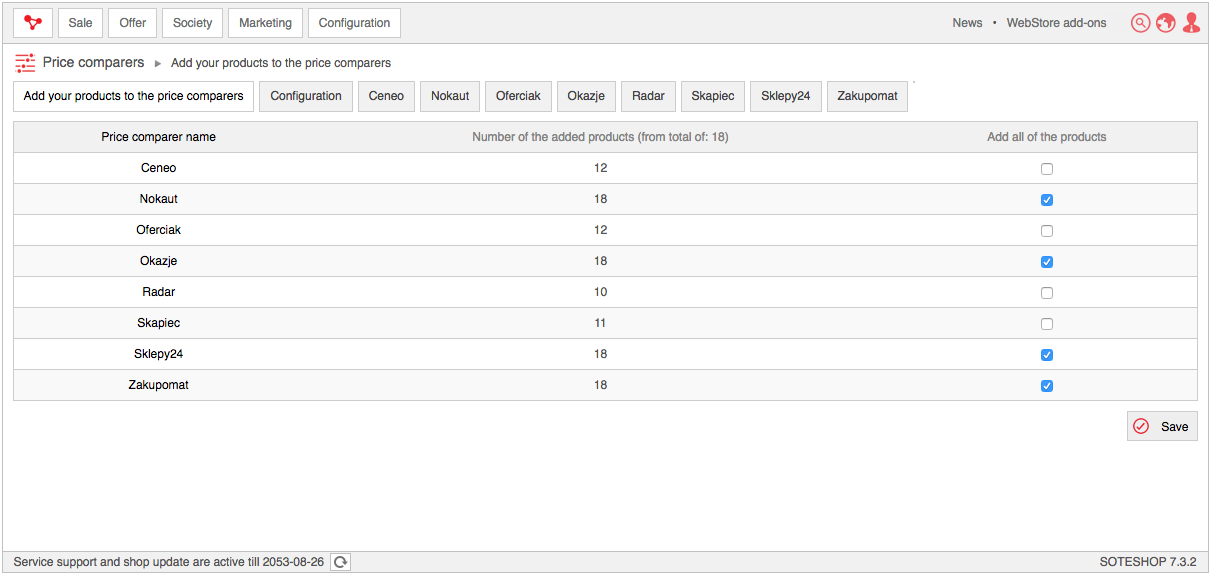Click the Okazje name cell in table

click(x=158, y=261)
